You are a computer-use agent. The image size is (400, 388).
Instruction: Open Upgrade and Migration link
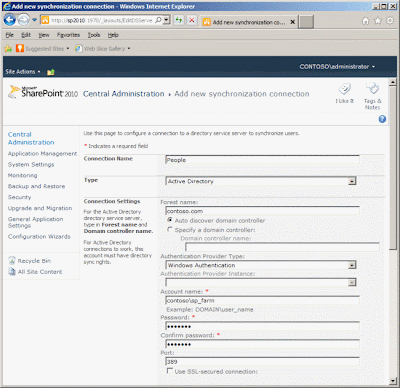point(40,208)
